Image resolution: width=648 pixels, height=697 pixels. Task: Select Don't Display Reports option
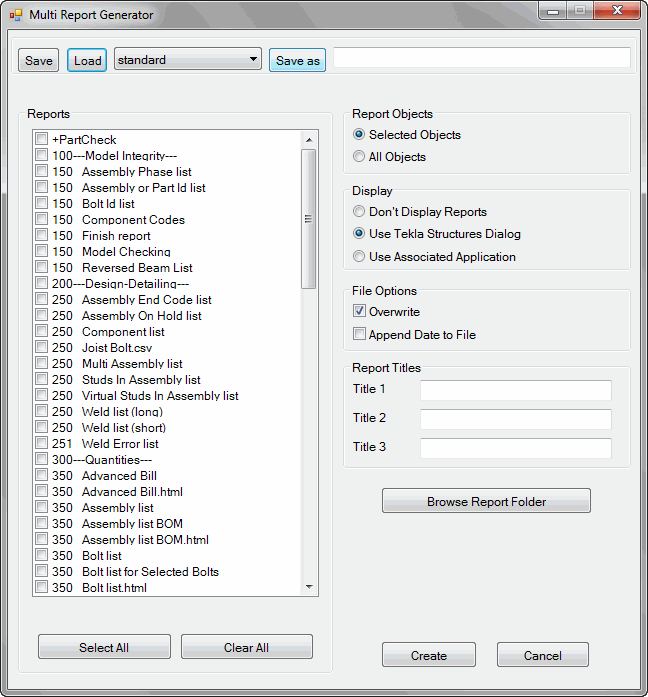[359, 211]
